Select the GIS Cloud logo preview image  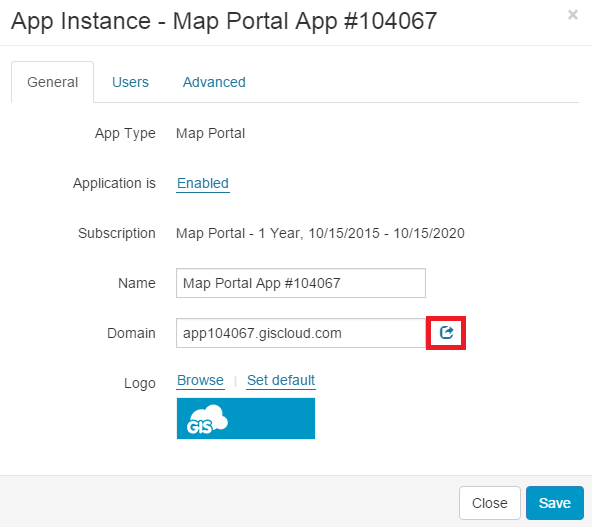(246, 418)
